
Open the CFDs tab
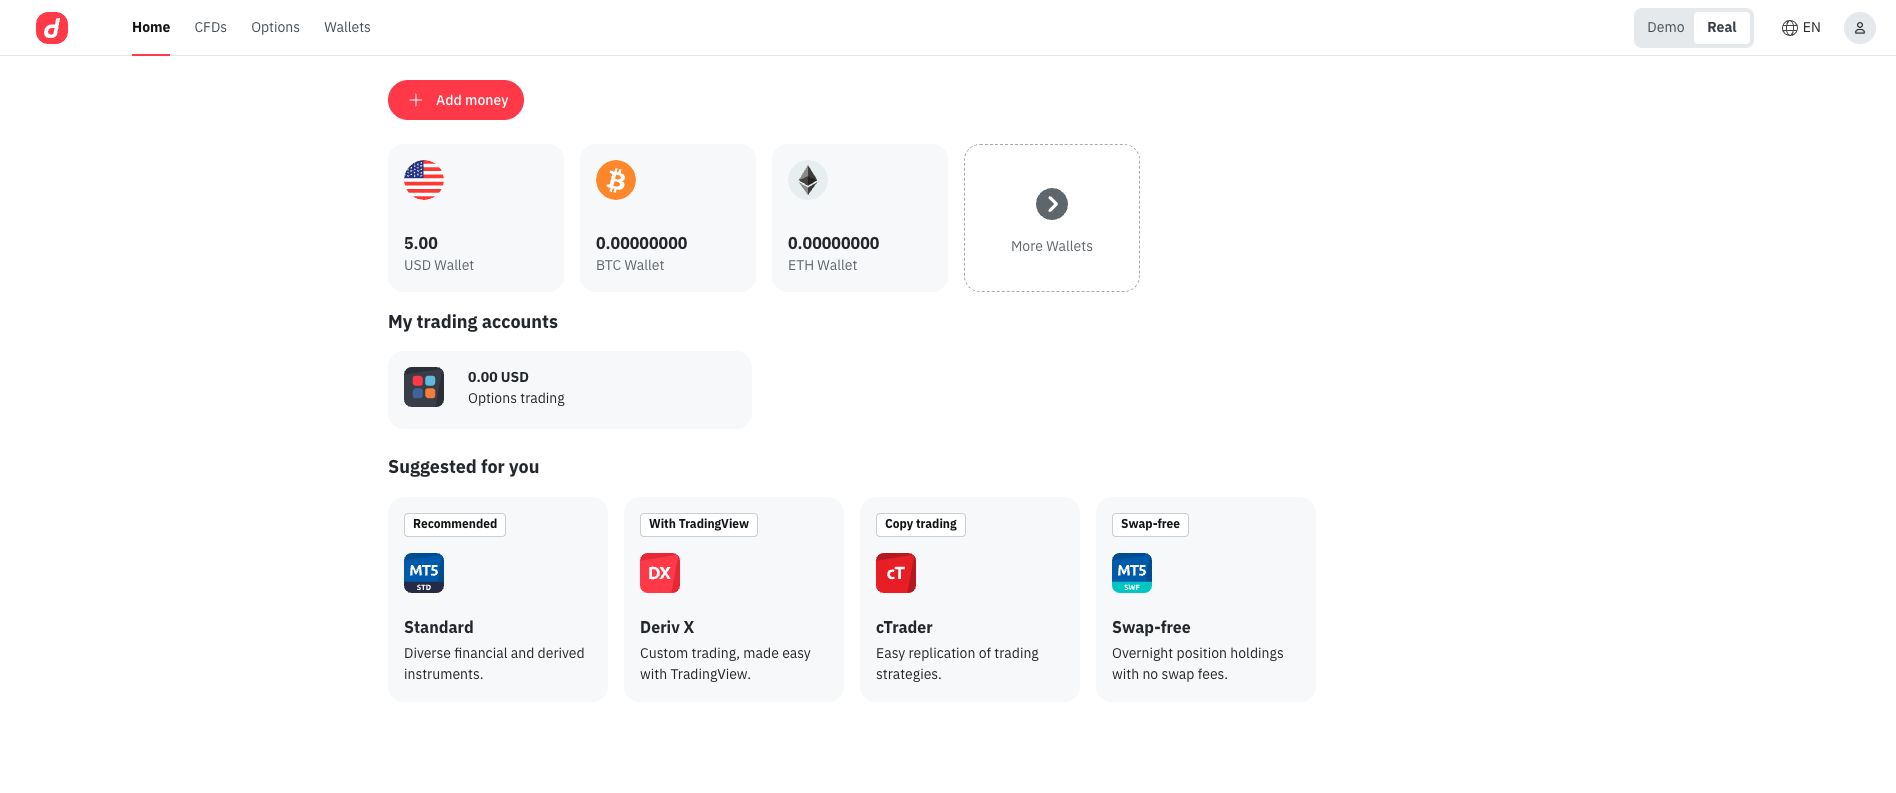point(211,28)
